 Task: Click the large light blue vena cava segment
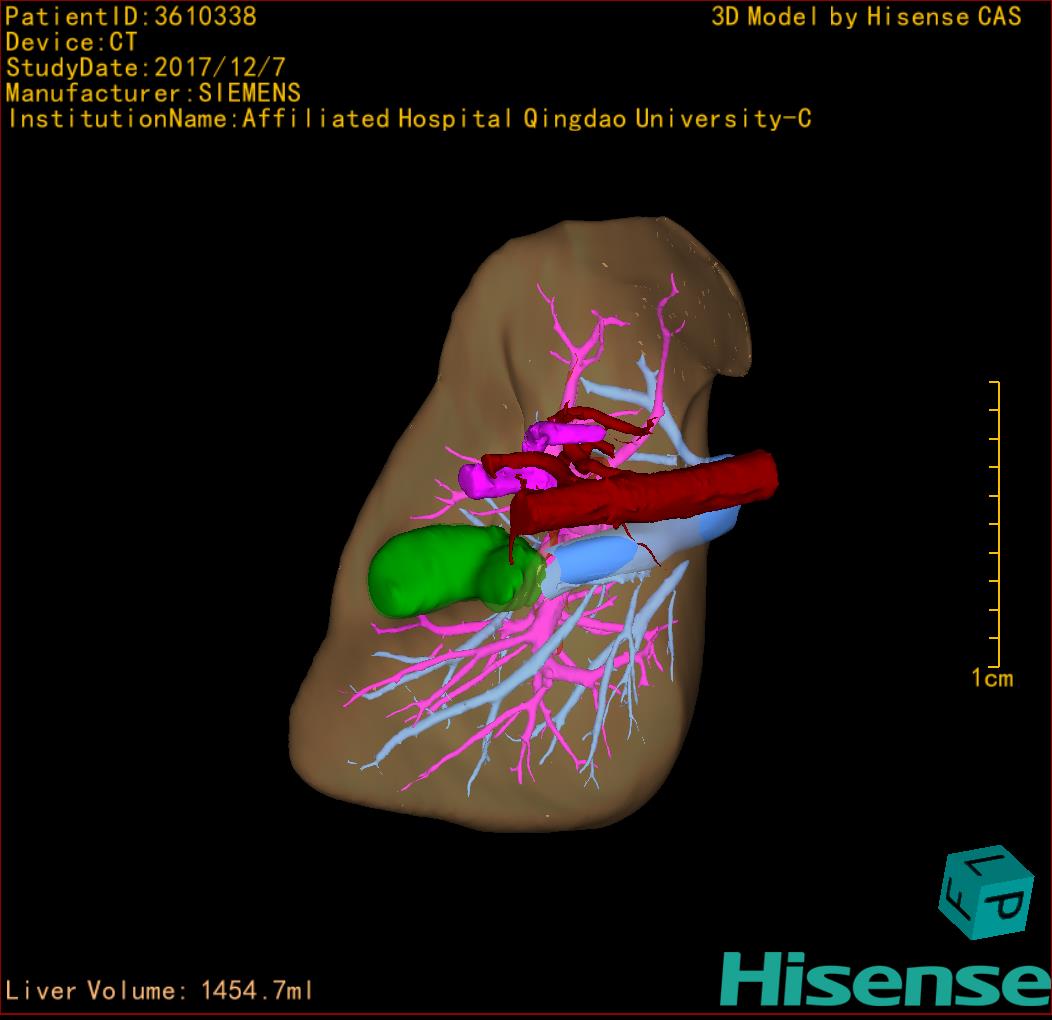click(600, 560)
